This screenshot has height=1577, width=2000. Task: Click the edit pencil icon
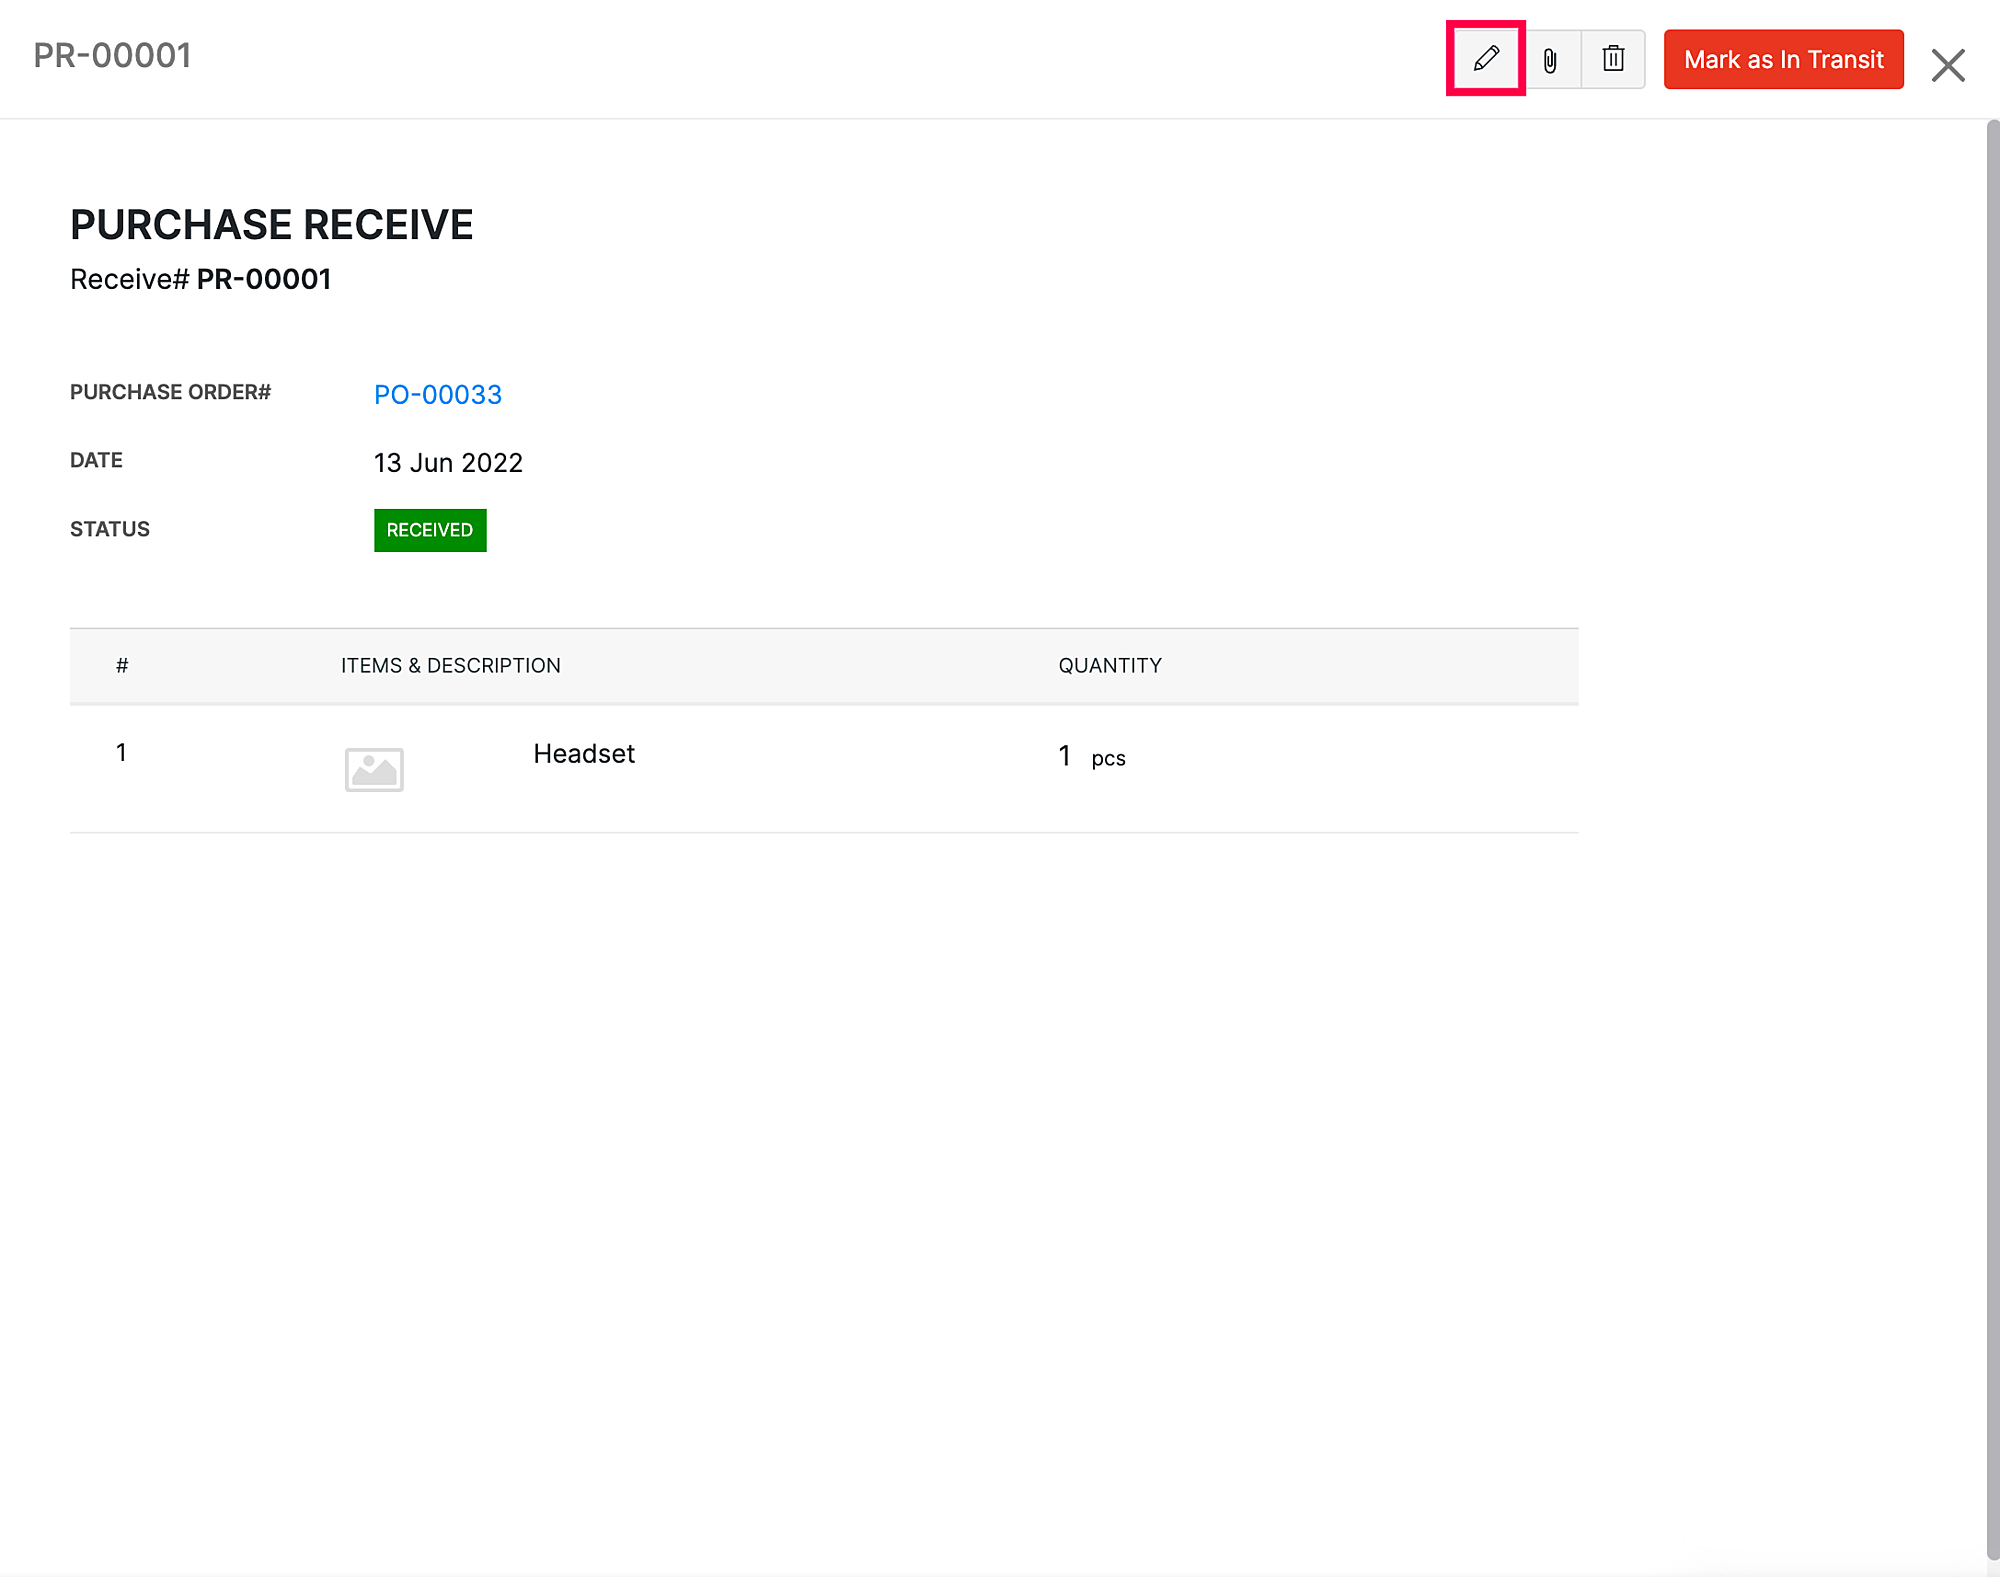tap(1486, 59)
